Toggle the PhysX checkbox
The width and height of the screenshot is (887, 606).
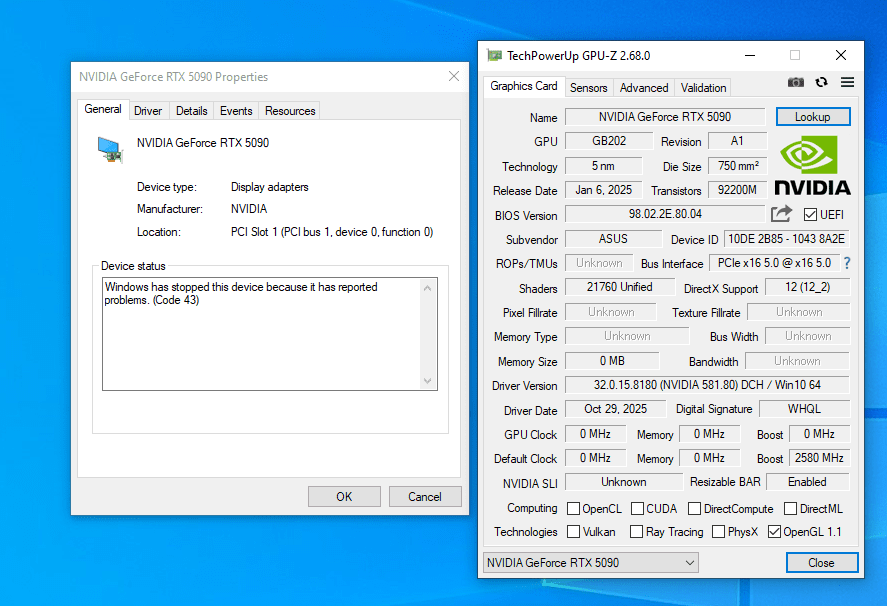tap(718, 532)
